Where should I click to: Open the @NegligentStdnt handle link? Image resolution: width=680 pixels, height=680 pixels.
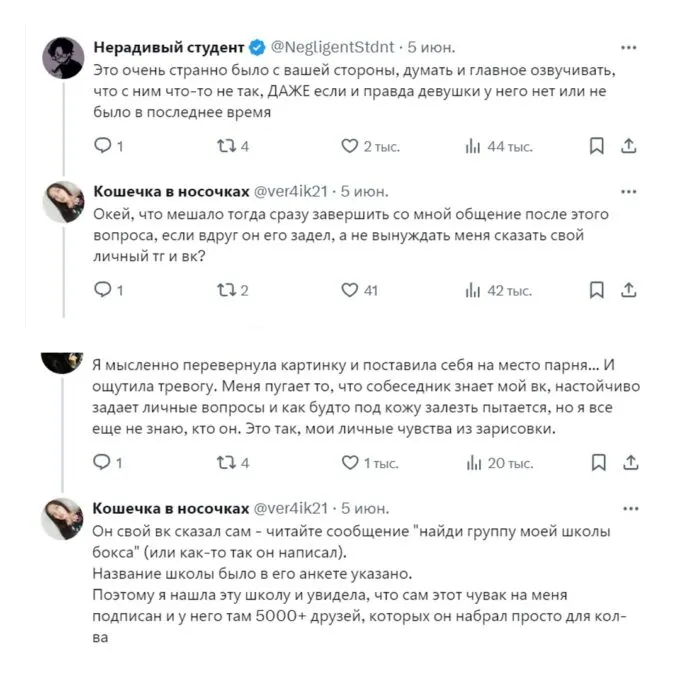[332, 47]
